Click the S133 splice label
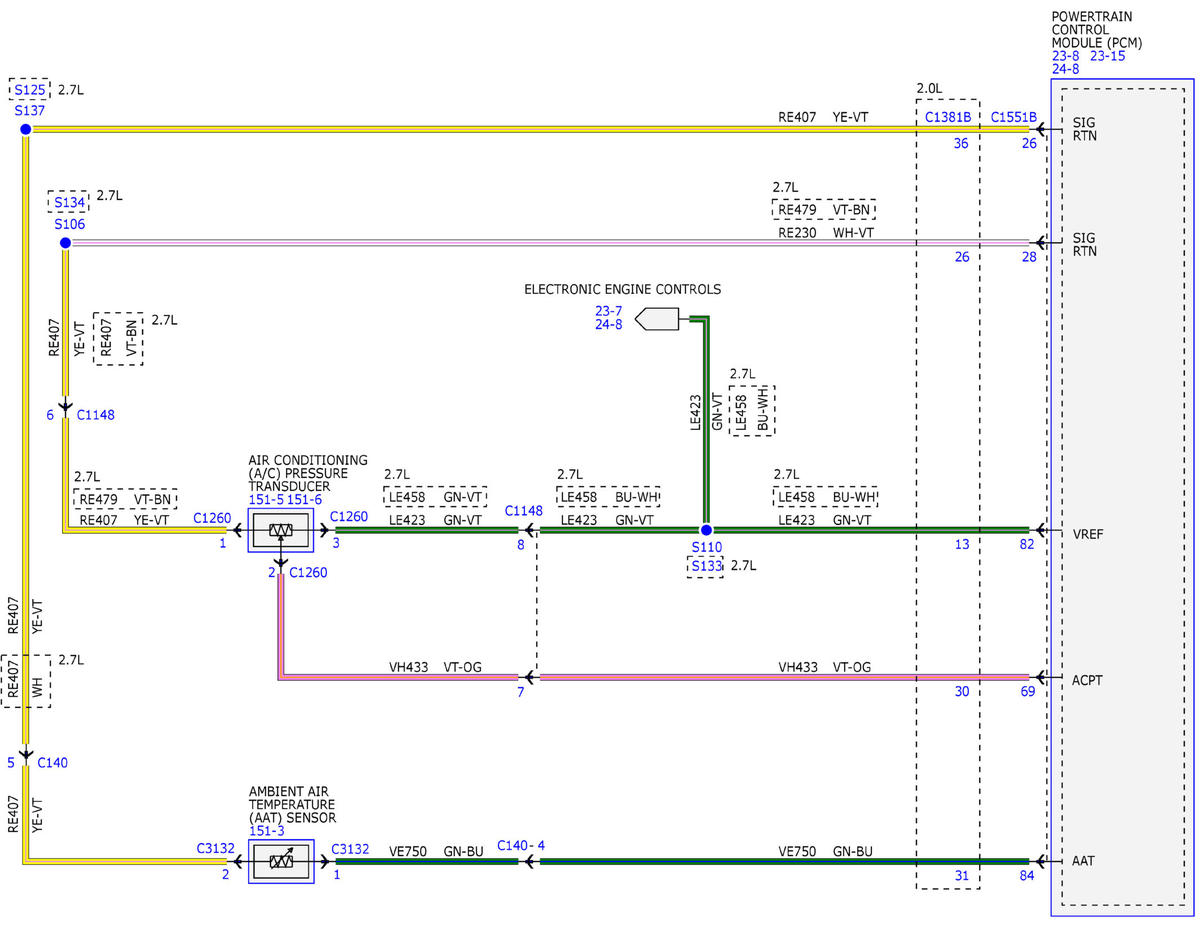The image size is (1200, 927). click(x=706, y=566)
